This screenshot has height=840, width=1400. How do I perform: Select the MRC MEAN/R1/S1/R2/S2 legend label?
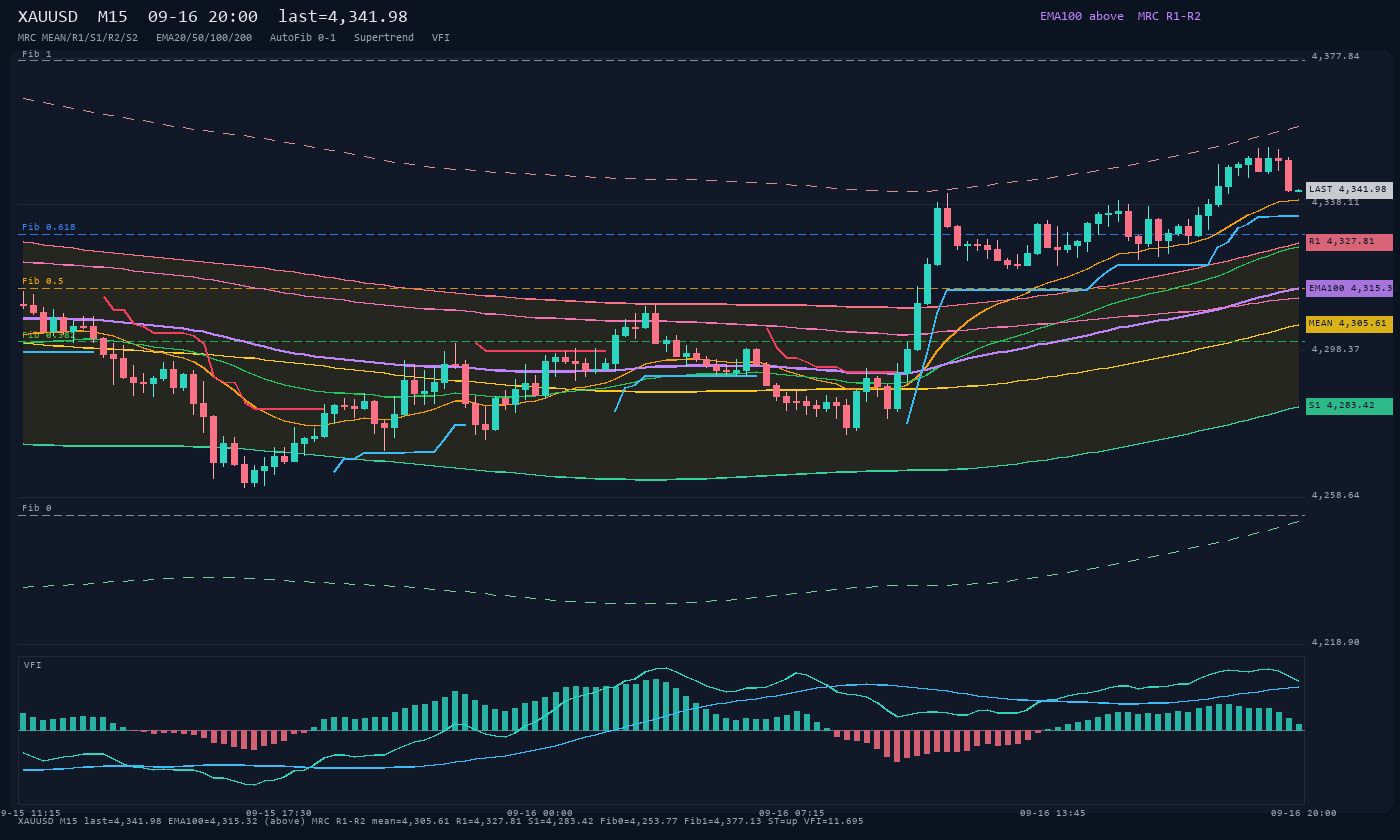click(x=78, y=38)
